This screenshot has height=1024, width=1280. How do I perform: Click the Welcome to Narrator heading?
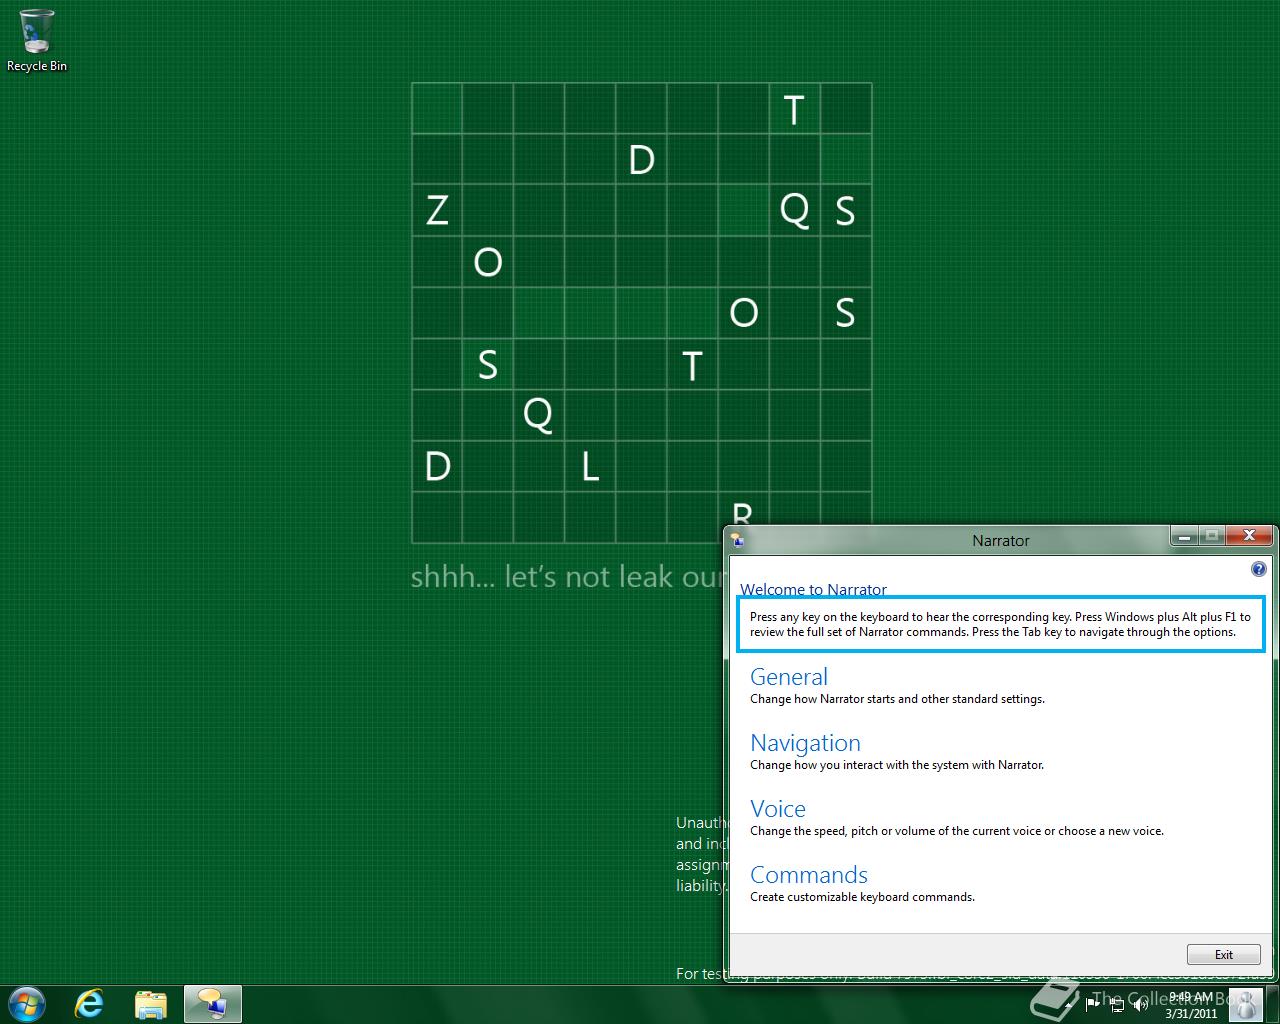[x=813, y=589]
